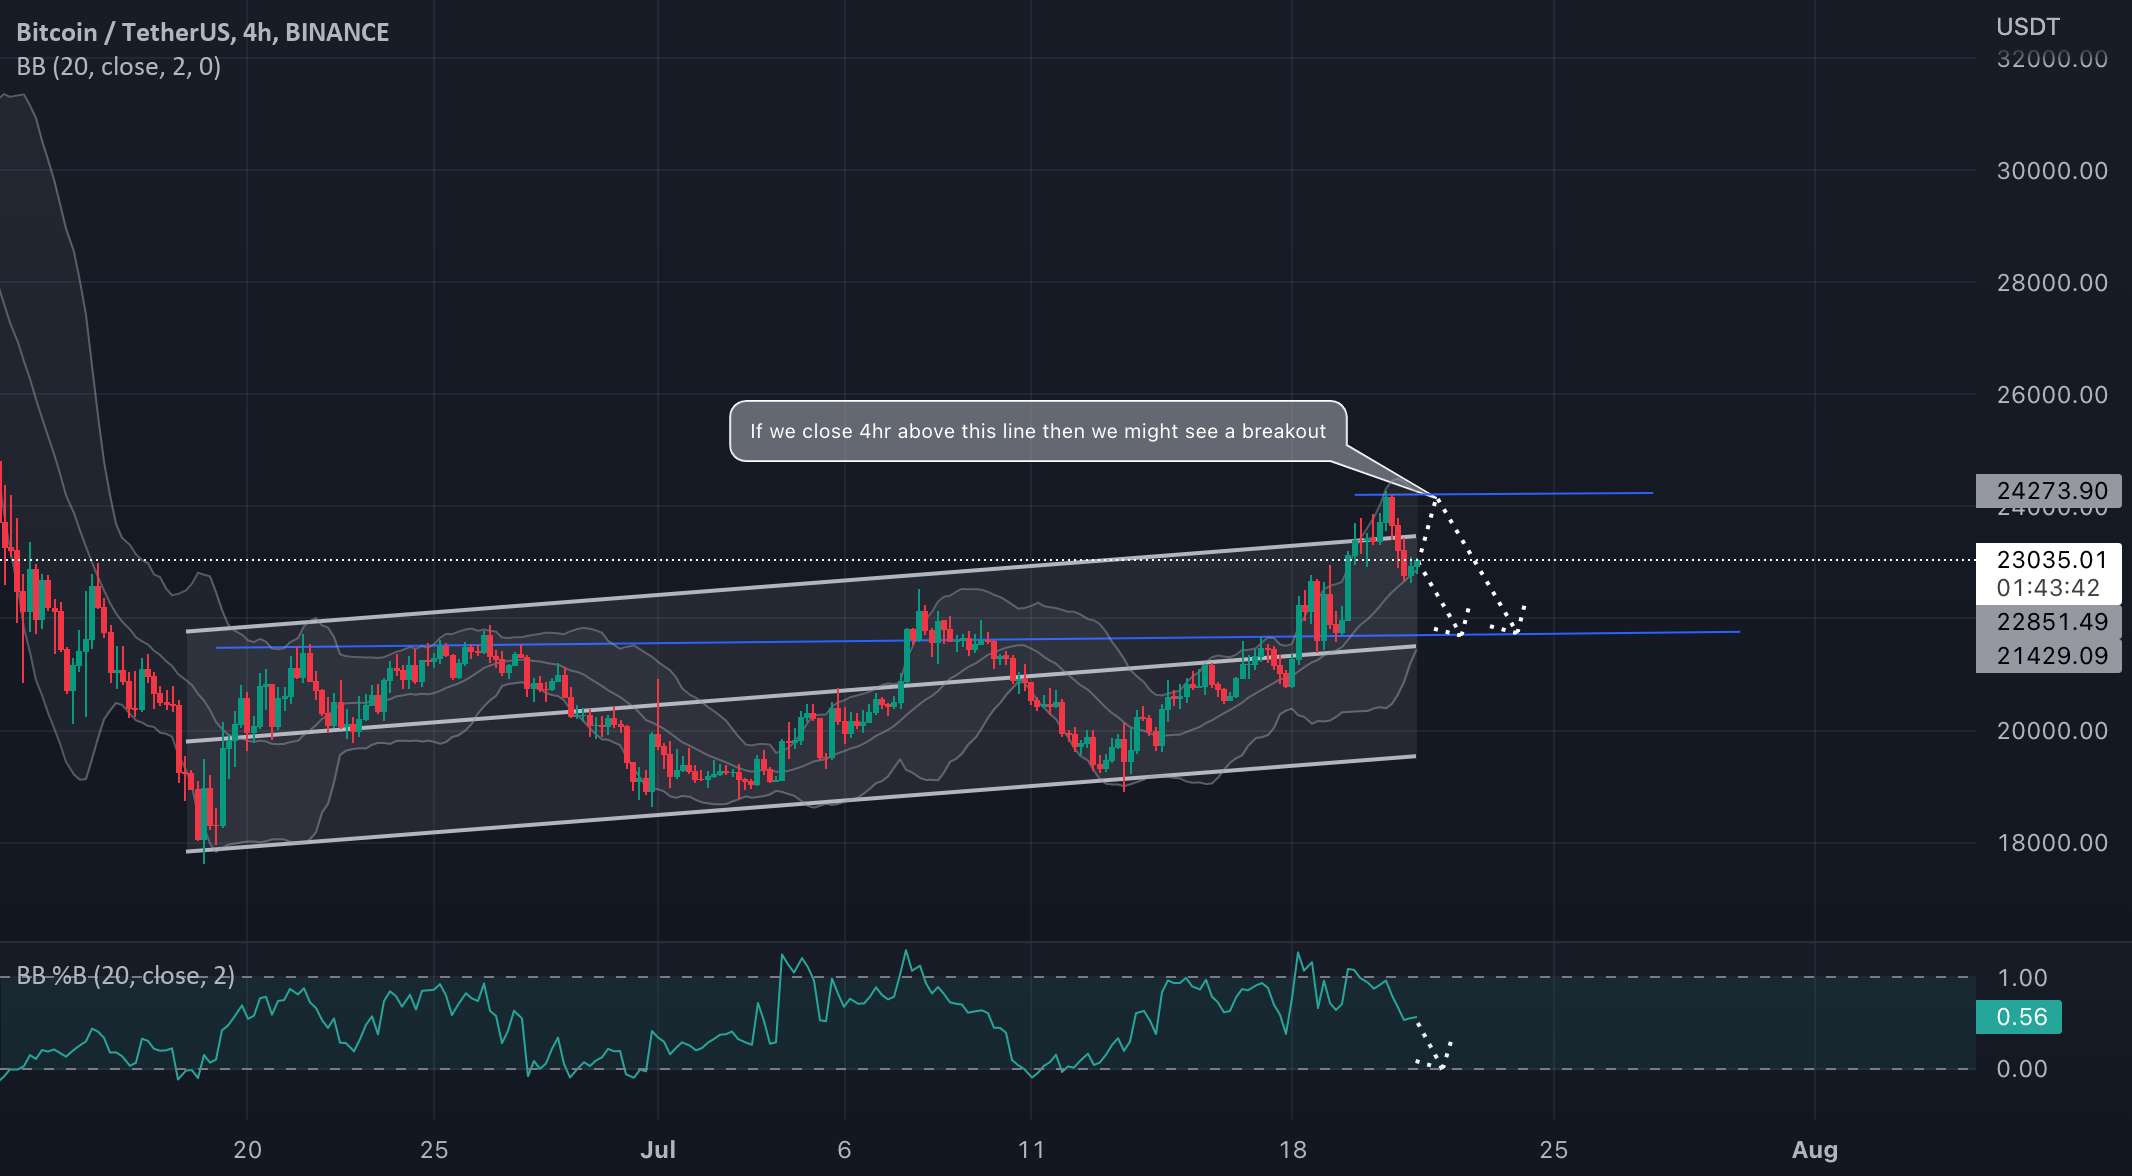
Task: Click the 0.00 level on %B axis
Action: (2022, 1069)
